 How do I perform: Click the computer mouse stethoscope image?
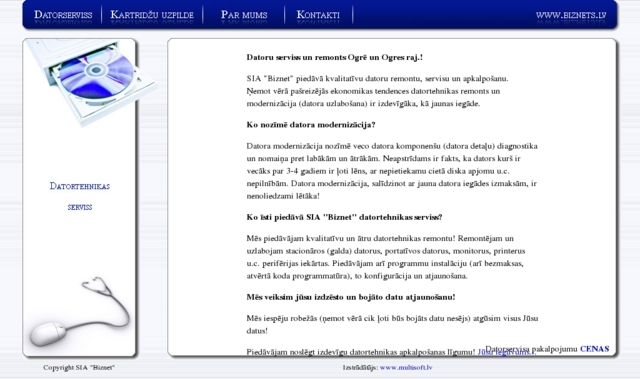point(80,312)
